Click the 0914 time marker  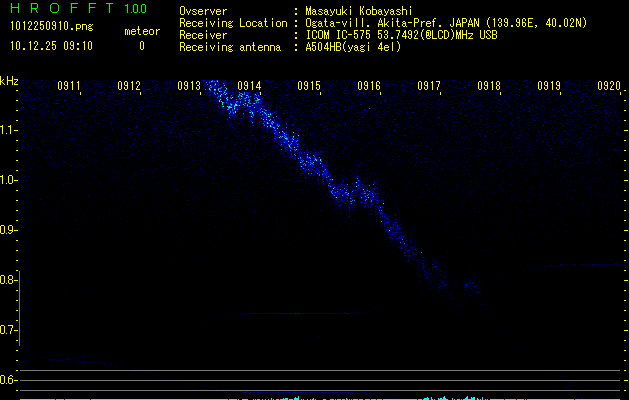click(x=249, y=86)
